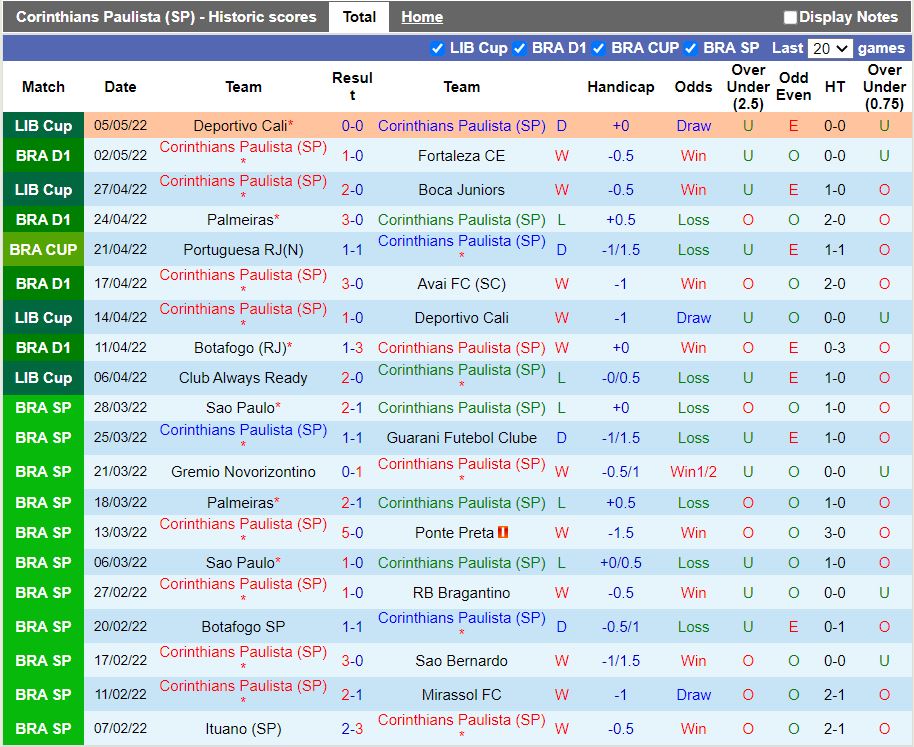Click the 5-0 result against Ponte Preta
This screenshot has height=747, width=914.
[x=352, y=533]
